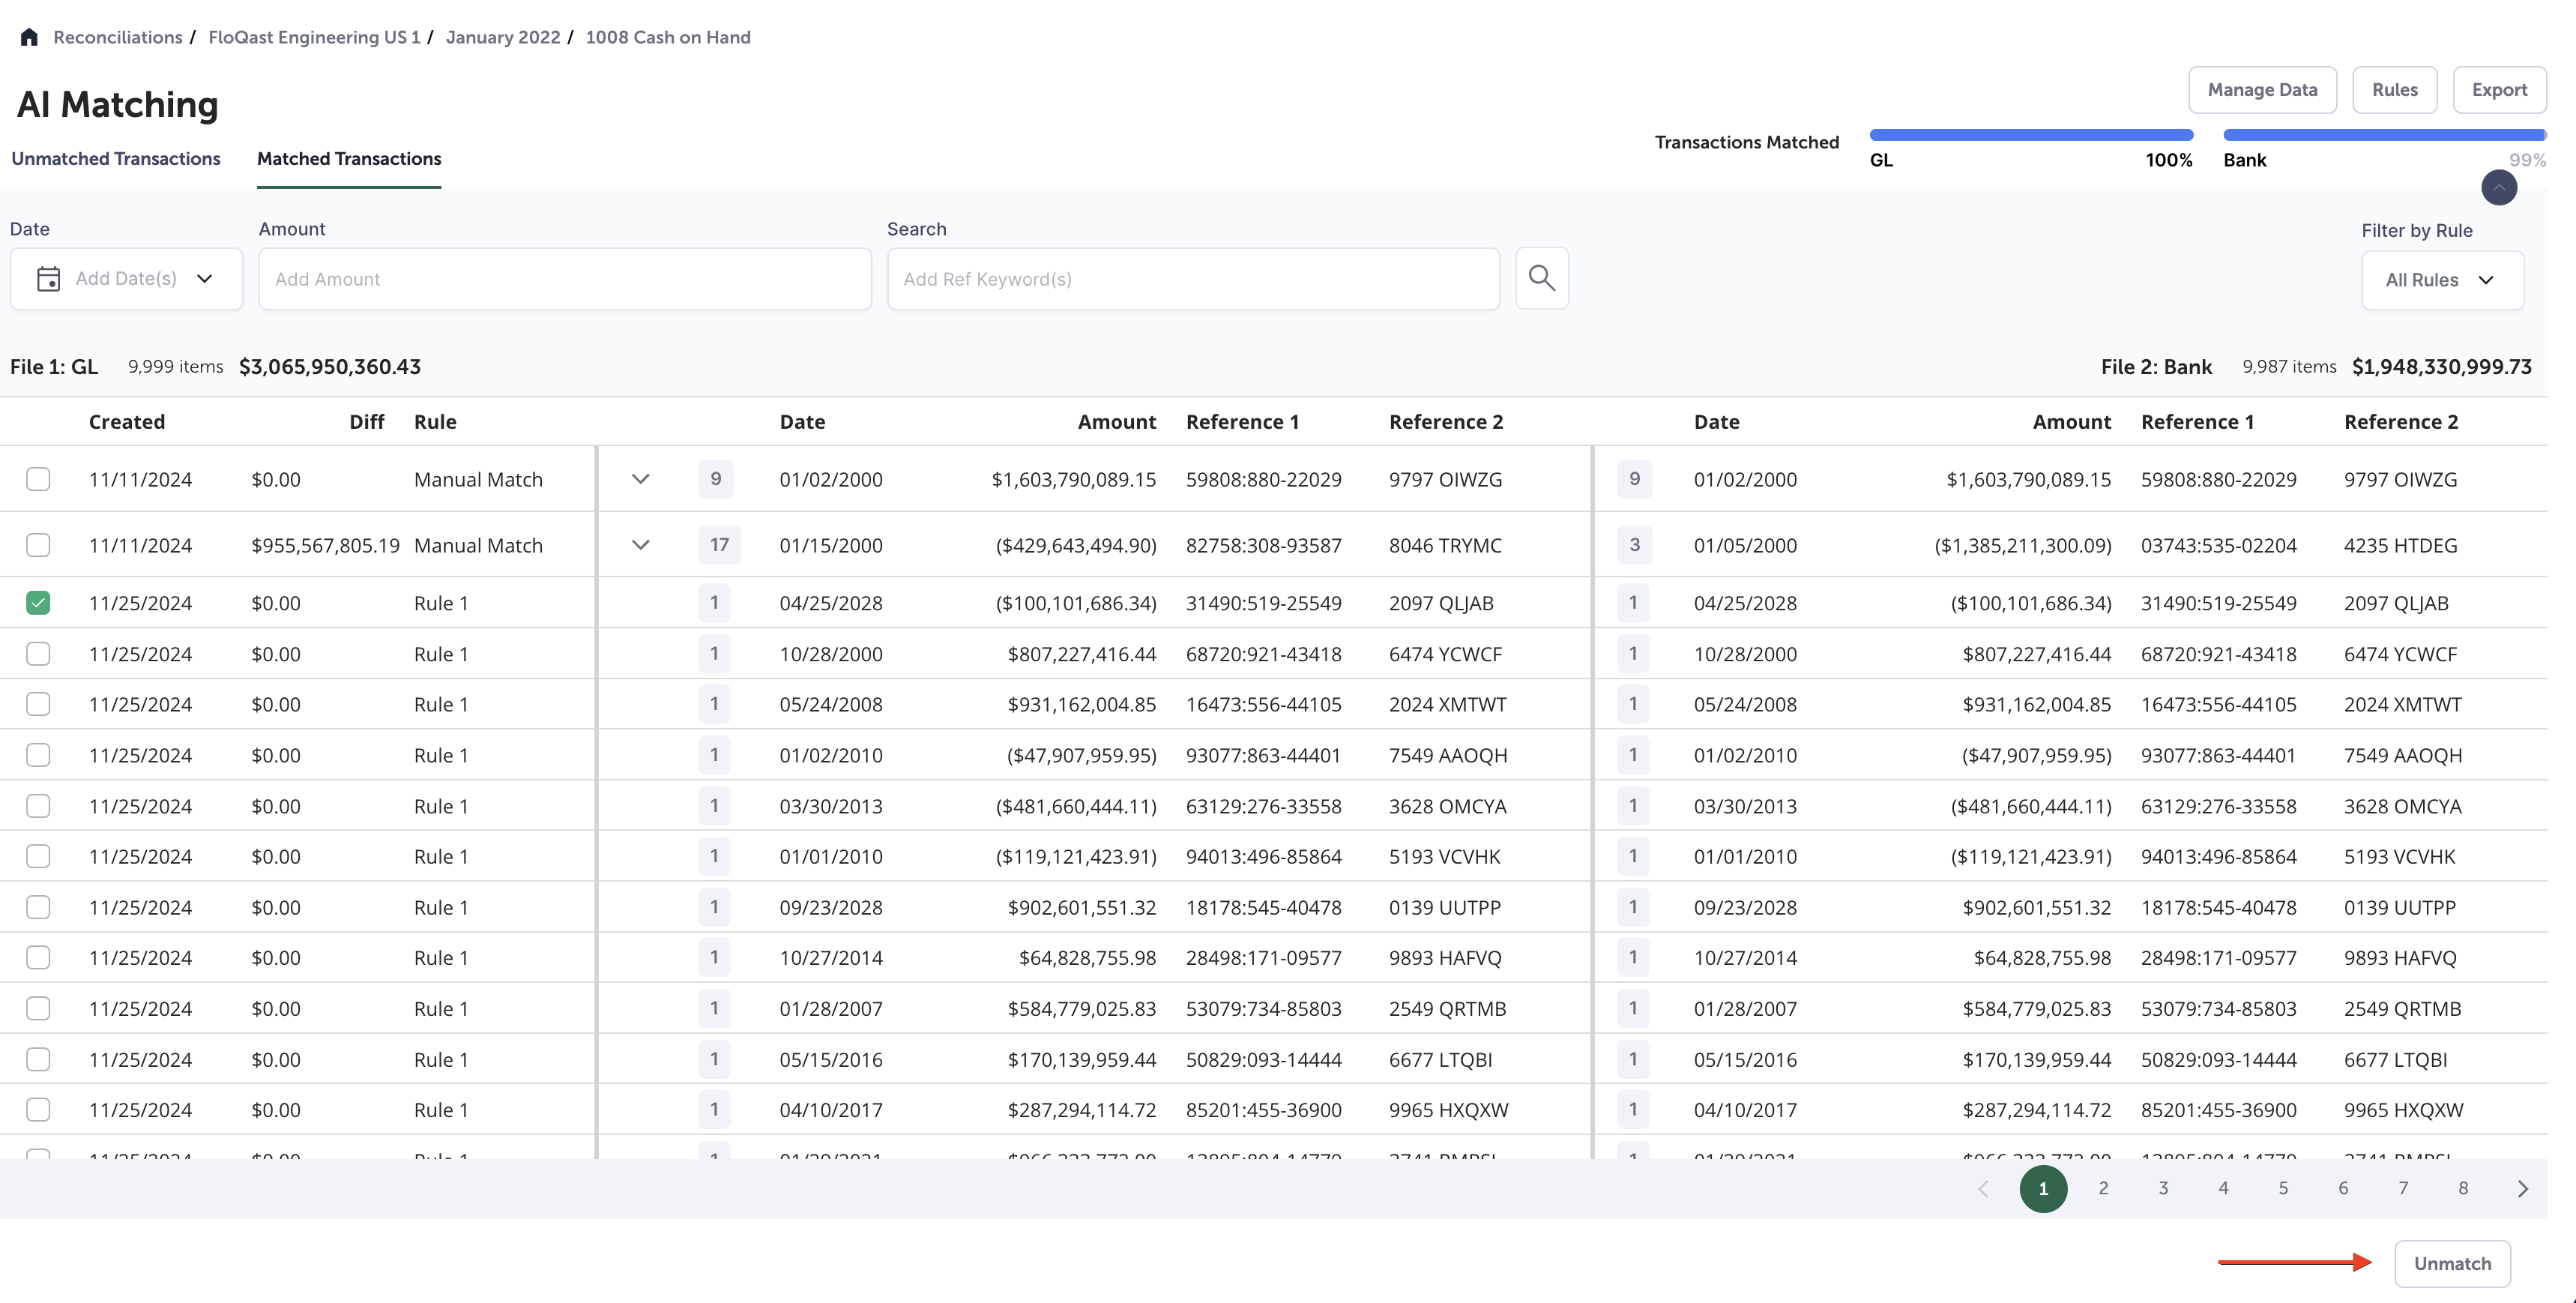The width and height of the screenshot is (2576, 1303).
Task: Click the home icon in breadcrumb
Action: pos(29,37)
